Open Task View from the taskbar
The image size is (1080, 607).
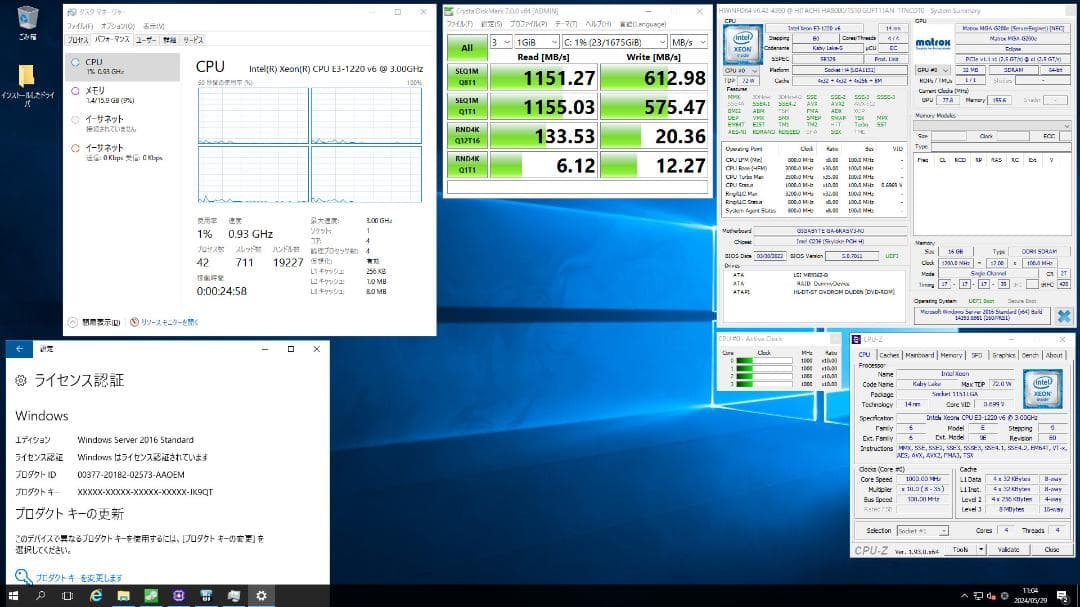(x=66, y=596)
